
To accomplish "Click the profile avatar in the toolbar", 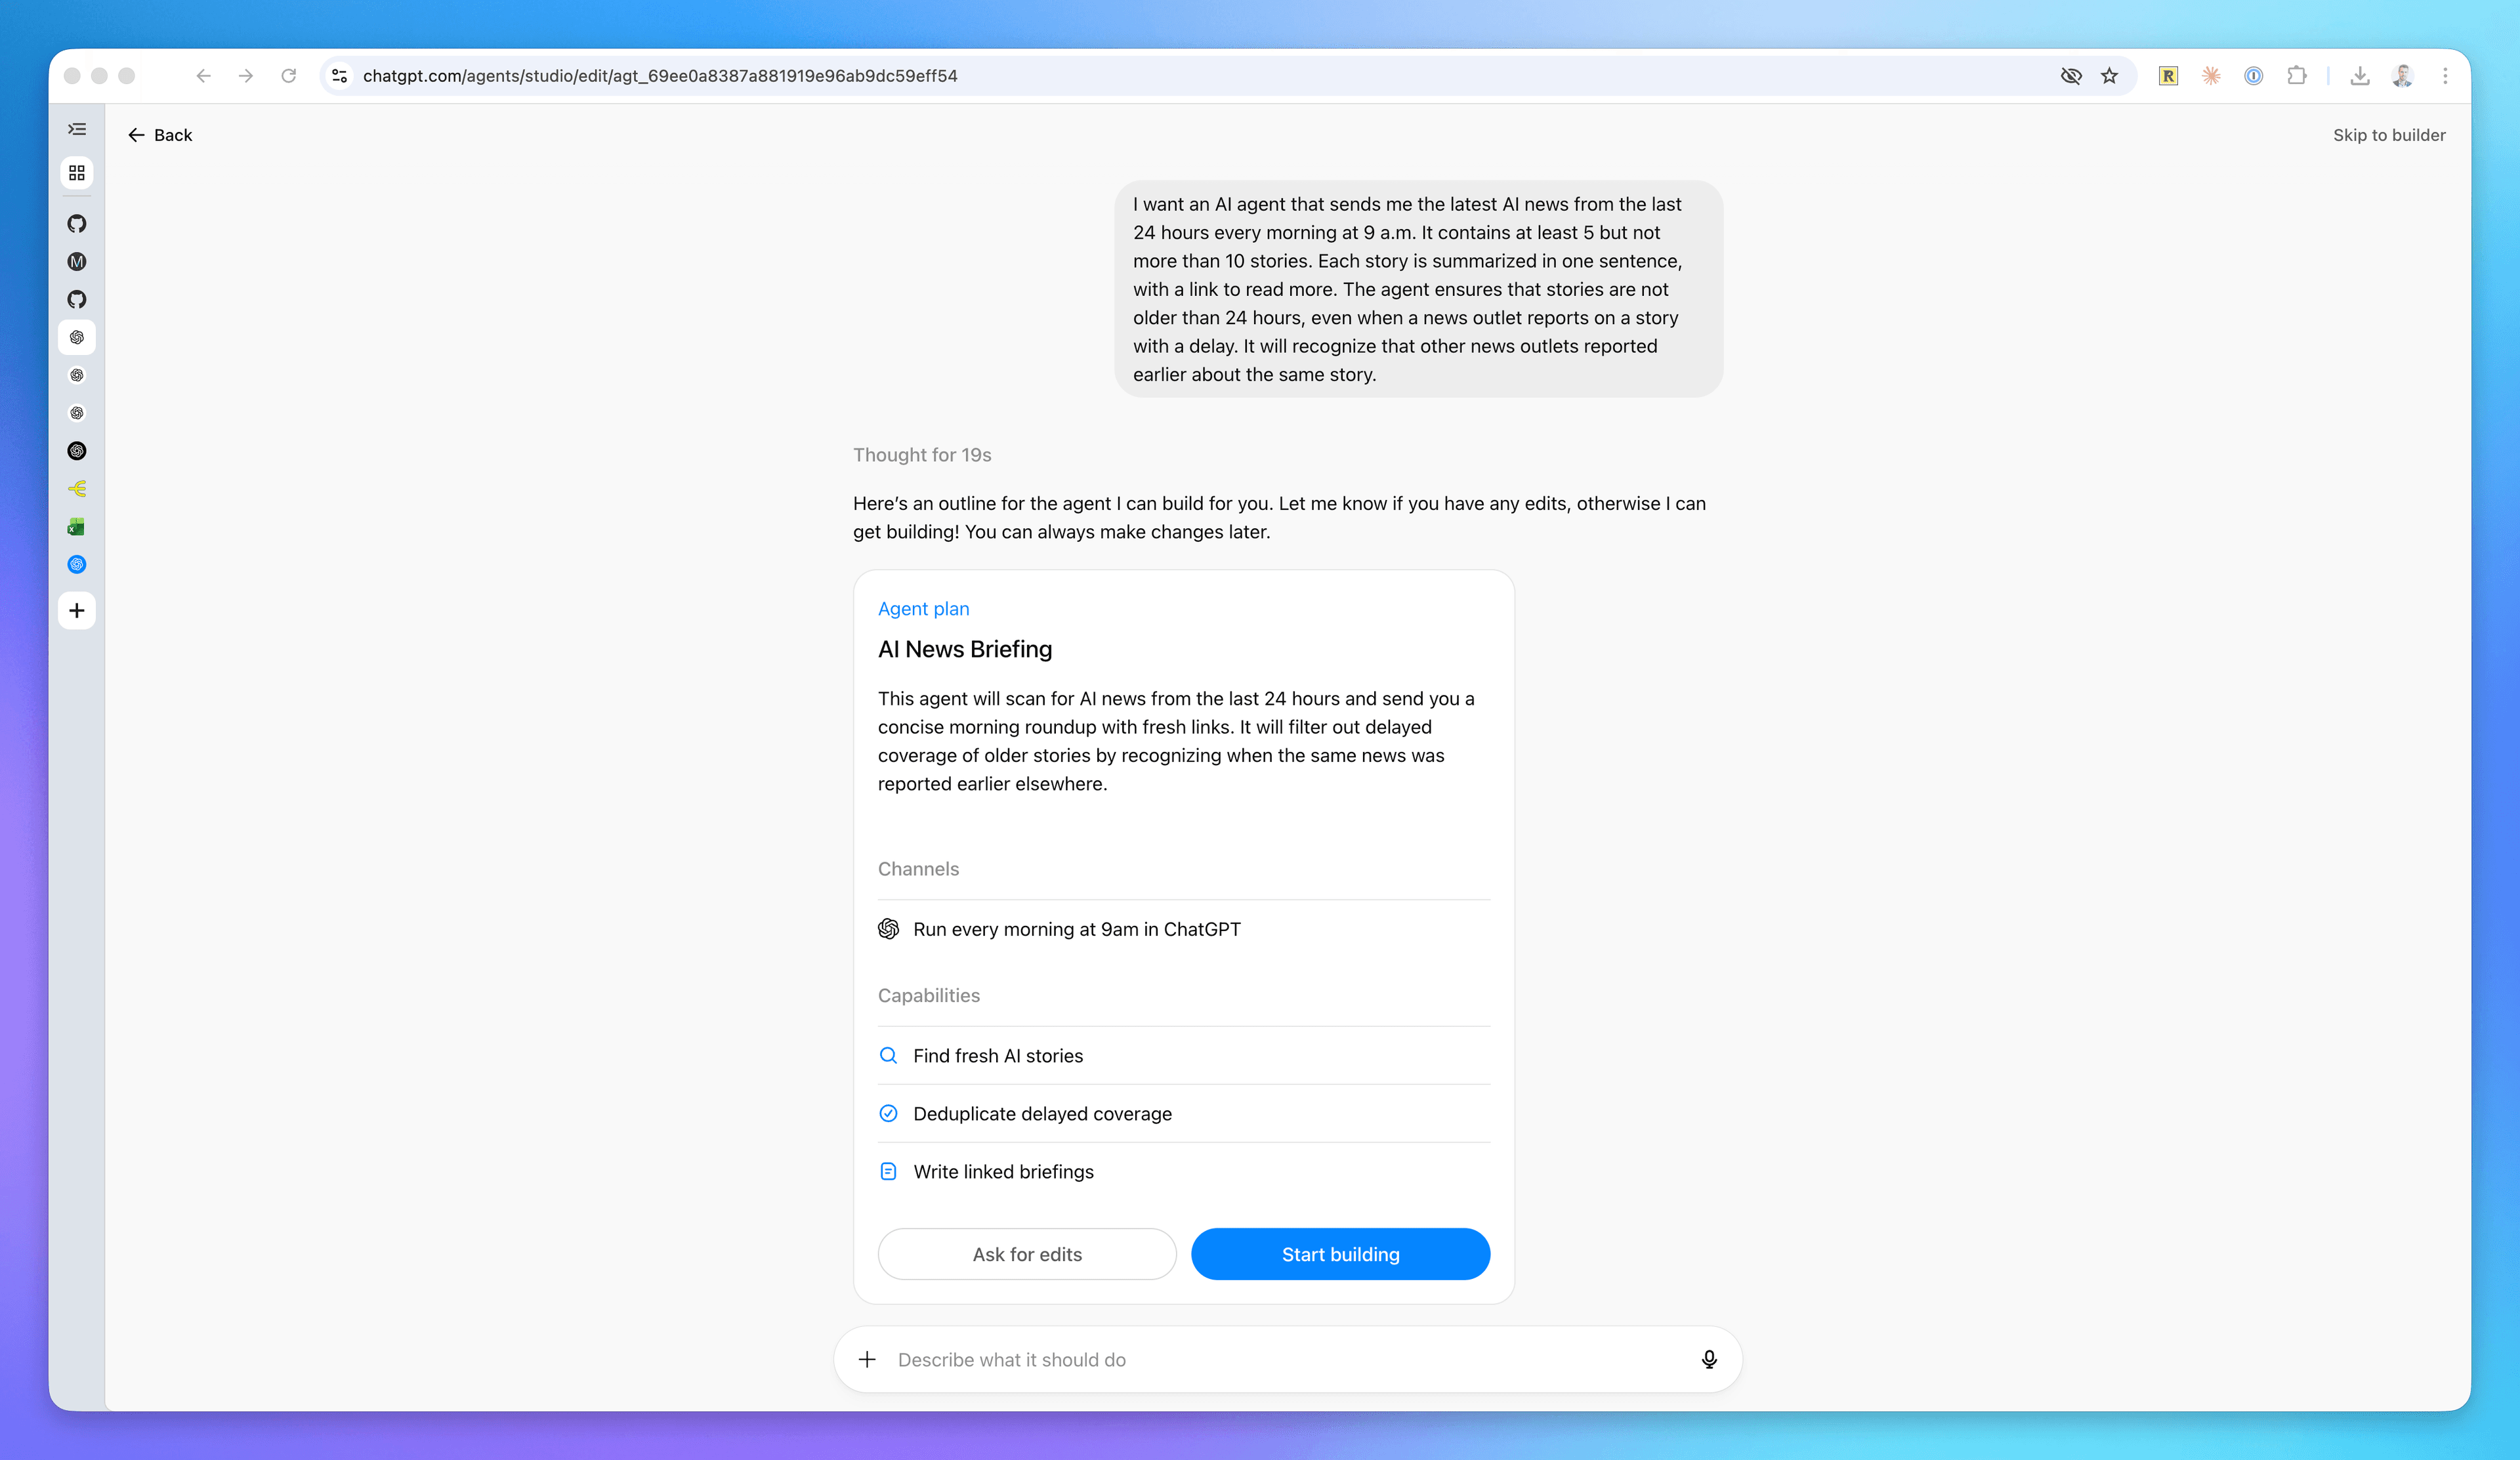I will 2403,75.
